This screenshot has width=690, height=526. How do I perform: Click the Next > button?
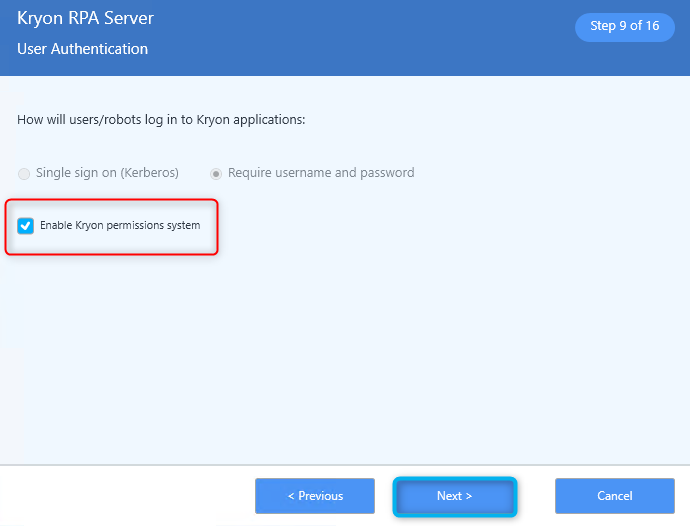(x=455, y=496)
